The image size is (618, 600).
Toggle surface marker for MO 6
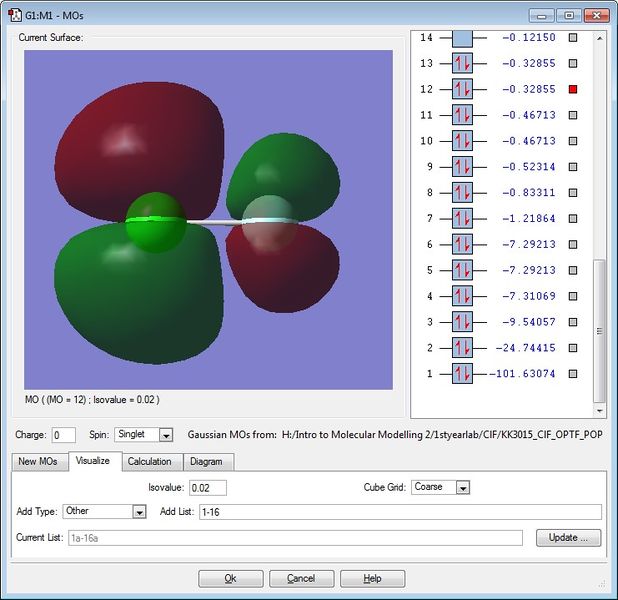573,244
